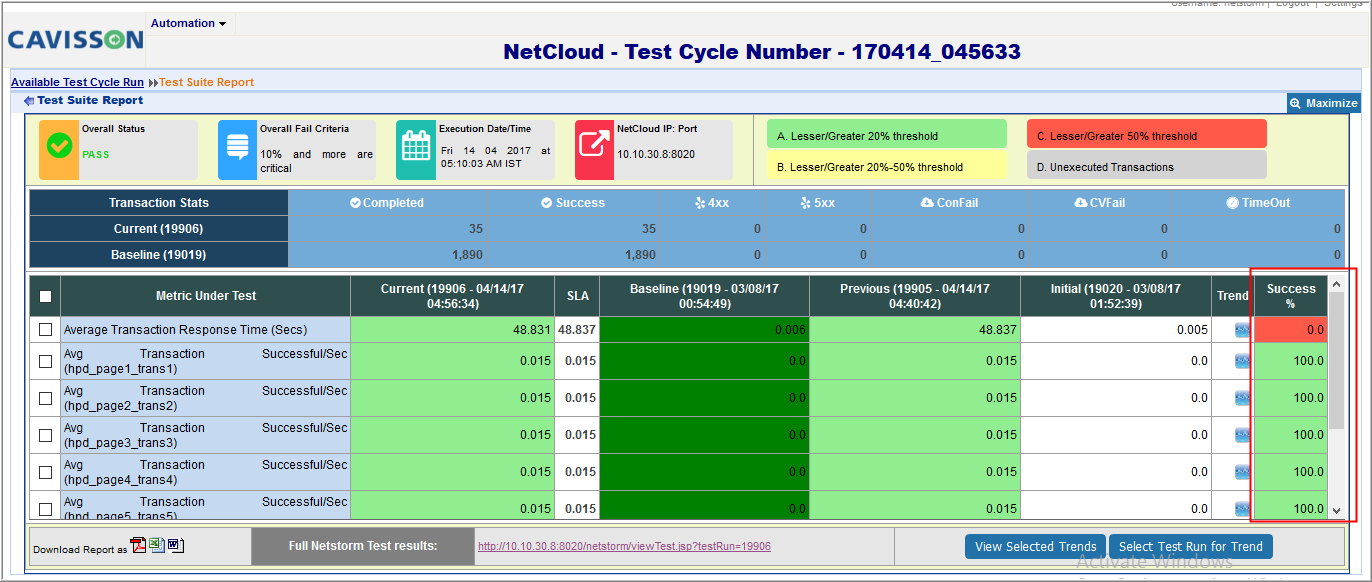Click the ConFail column header

(949, 203)
